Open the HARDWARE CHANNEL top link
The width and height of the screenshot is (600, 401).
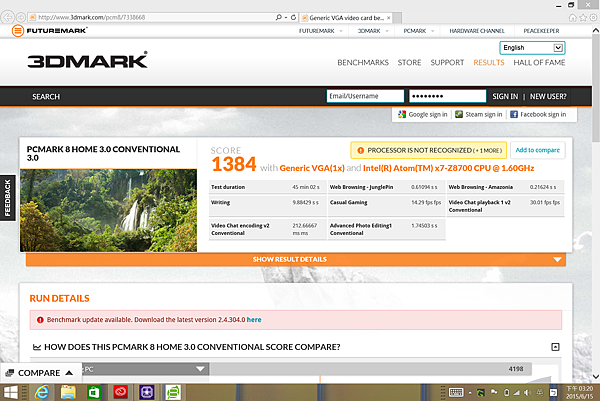coord(477,31)
